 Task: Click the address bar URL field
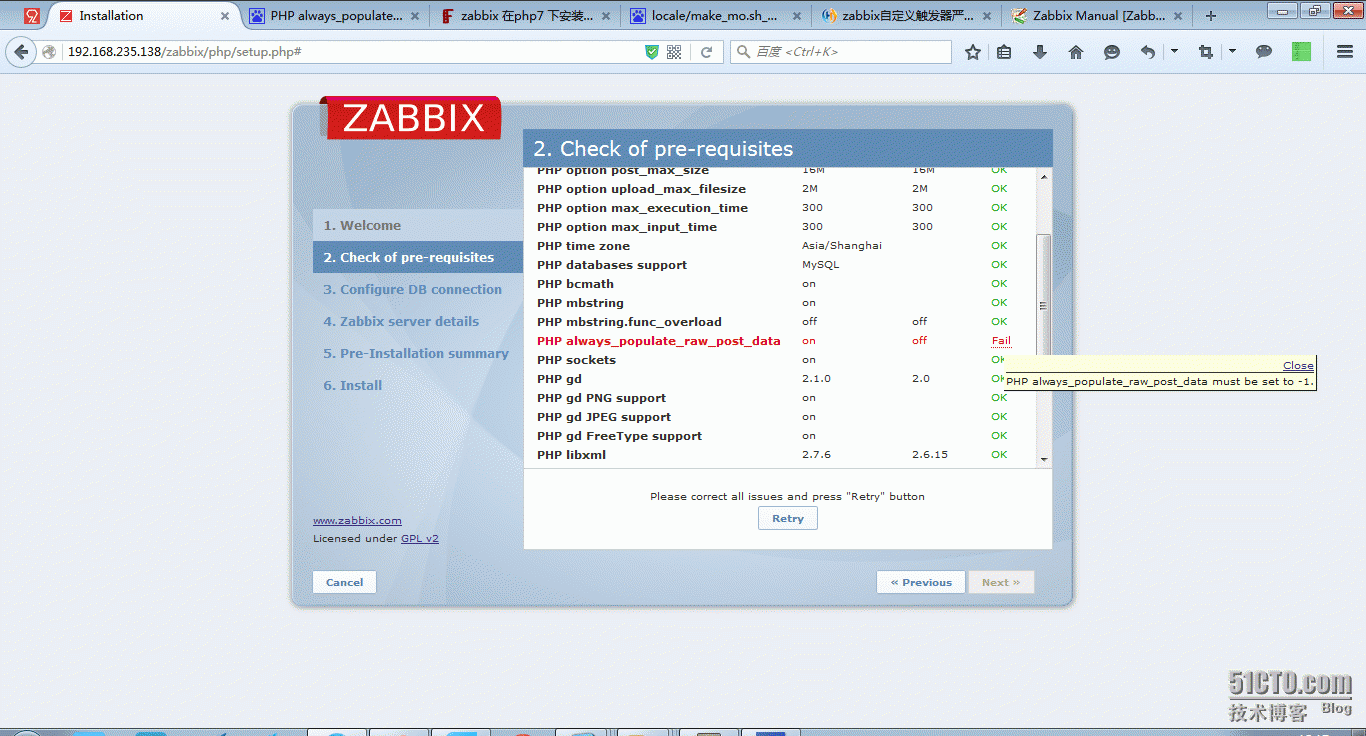350,52
